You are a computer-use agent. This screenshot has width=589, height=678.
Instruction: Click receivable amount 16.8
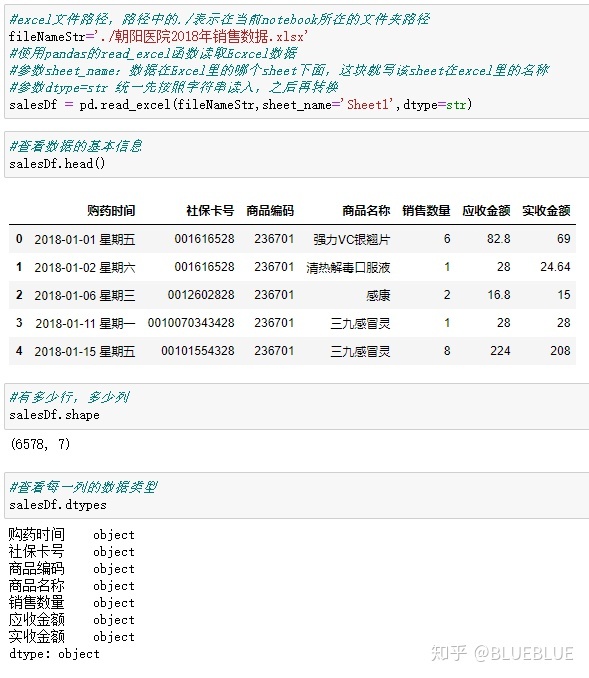click(499, 295)
